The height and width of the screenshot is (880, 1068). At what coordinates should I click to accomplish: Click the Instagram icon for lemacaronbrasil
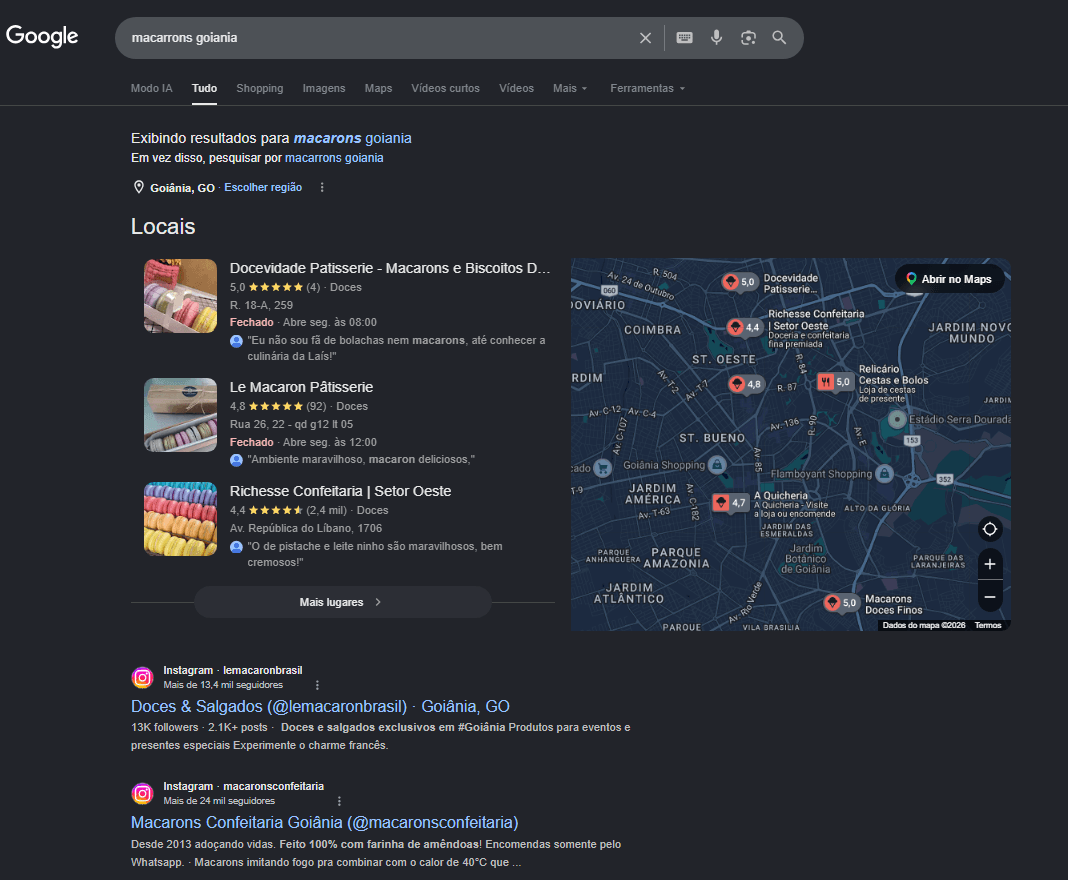pyautogui.click(x=142, y=678)
